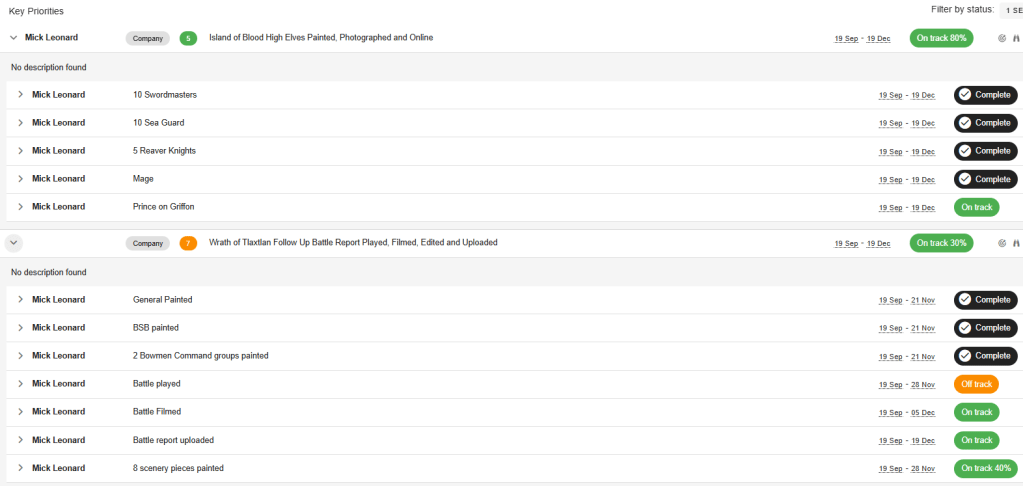1023x486 pixels.
Task: Click the On track 80% status badge
Action: click(941, 38)
